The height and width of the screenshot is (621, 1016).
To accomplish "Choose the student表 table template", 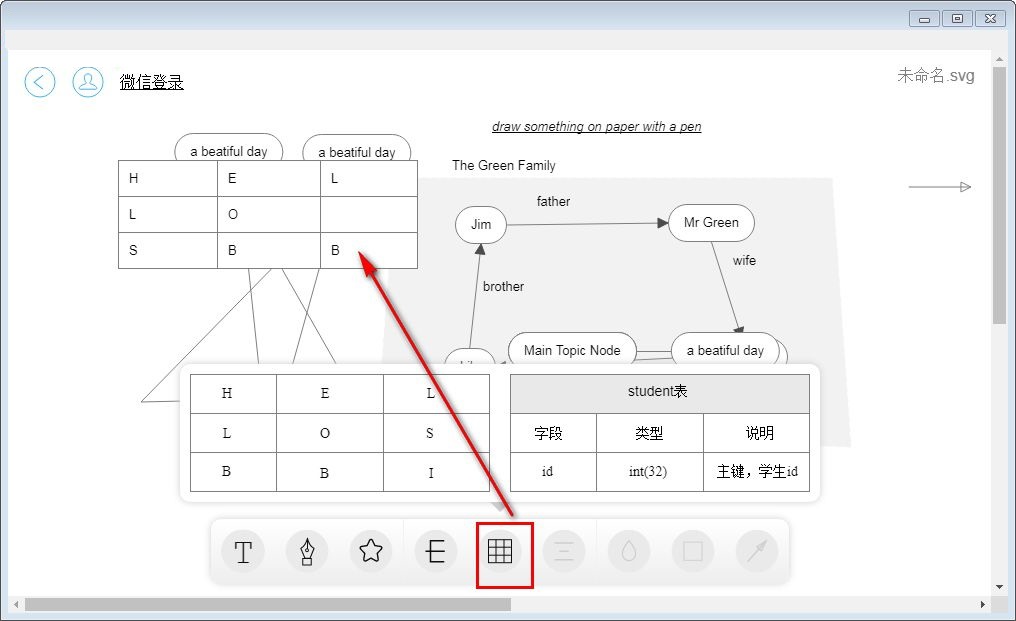I will click(659, 433).
